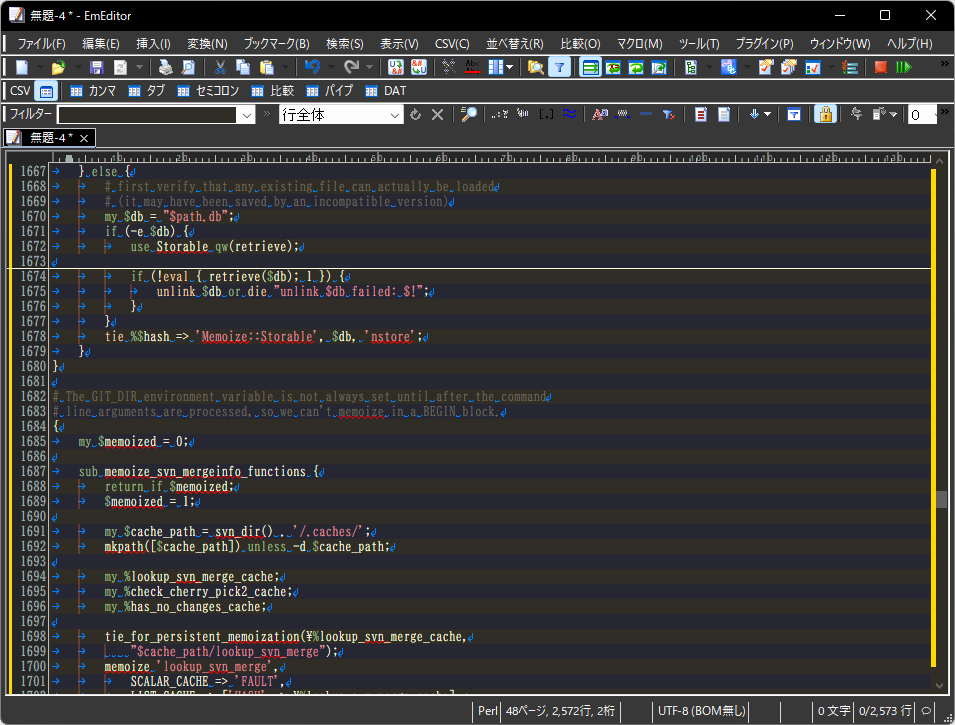Click the magnifier icon on filter bar

(x=468, y=115)
